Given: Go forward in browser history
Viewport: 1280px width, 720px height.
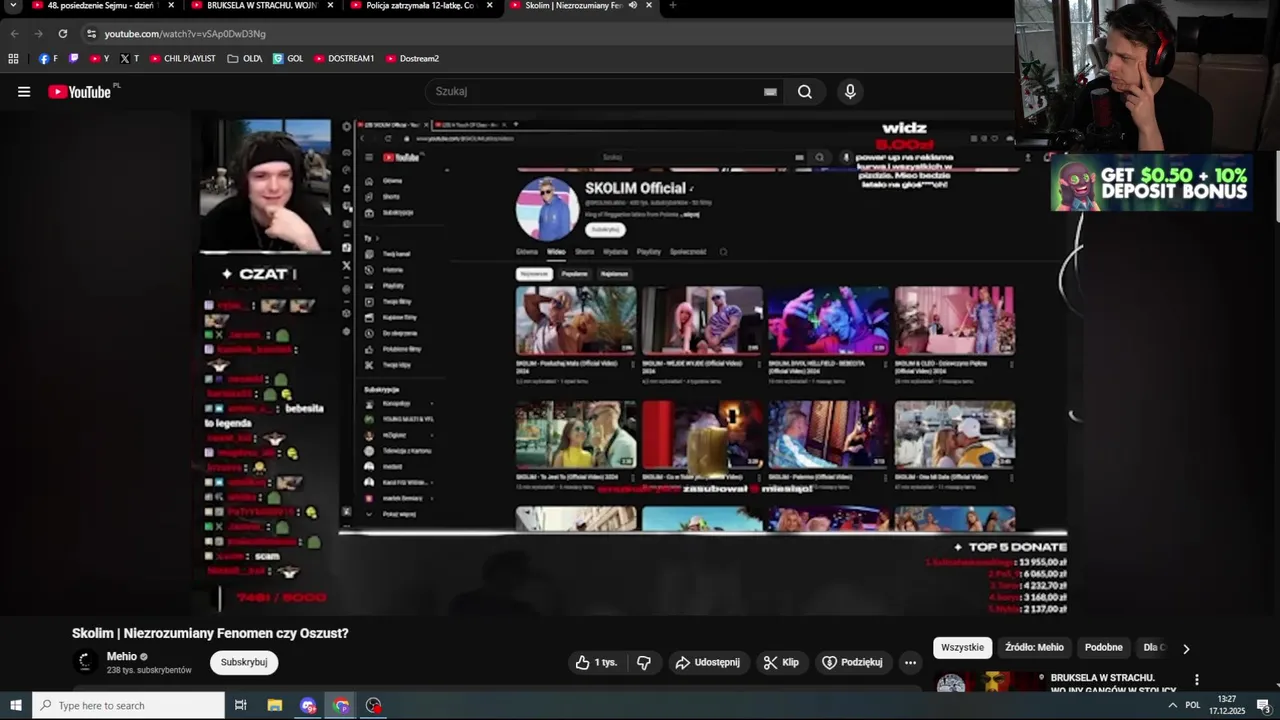Looking at the screenshot, I should pos(38,33).
